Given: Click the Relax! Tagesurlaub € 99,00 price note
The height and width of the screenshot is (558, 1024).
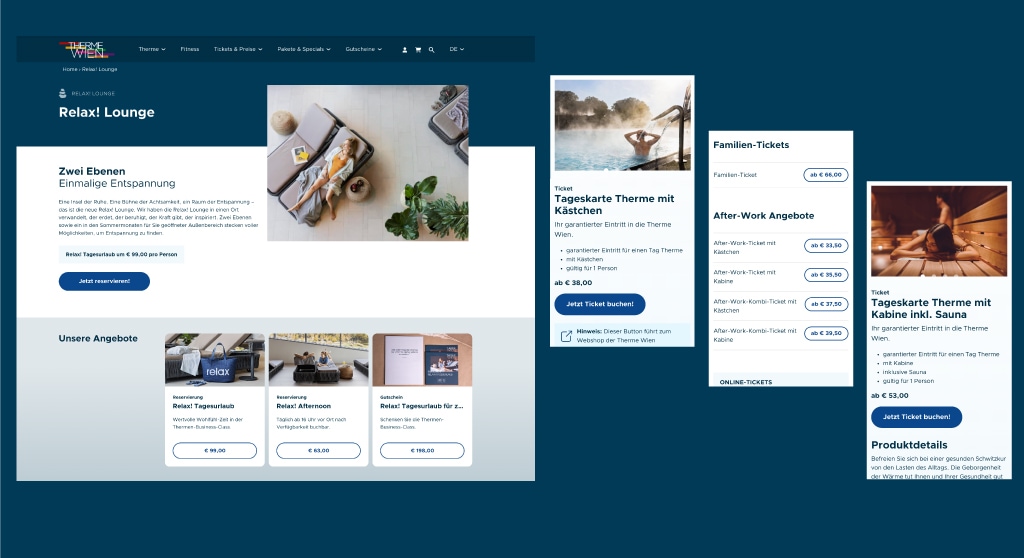Looking at the screenshot, I should click(x=121, y=254).
